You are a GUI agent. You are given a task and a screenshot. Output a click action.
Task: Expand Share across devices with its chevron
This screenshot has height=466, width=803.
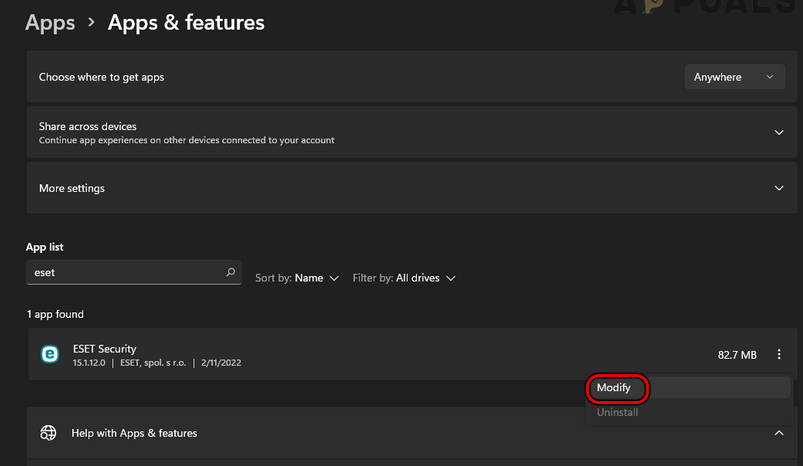(x=779, y=132)
